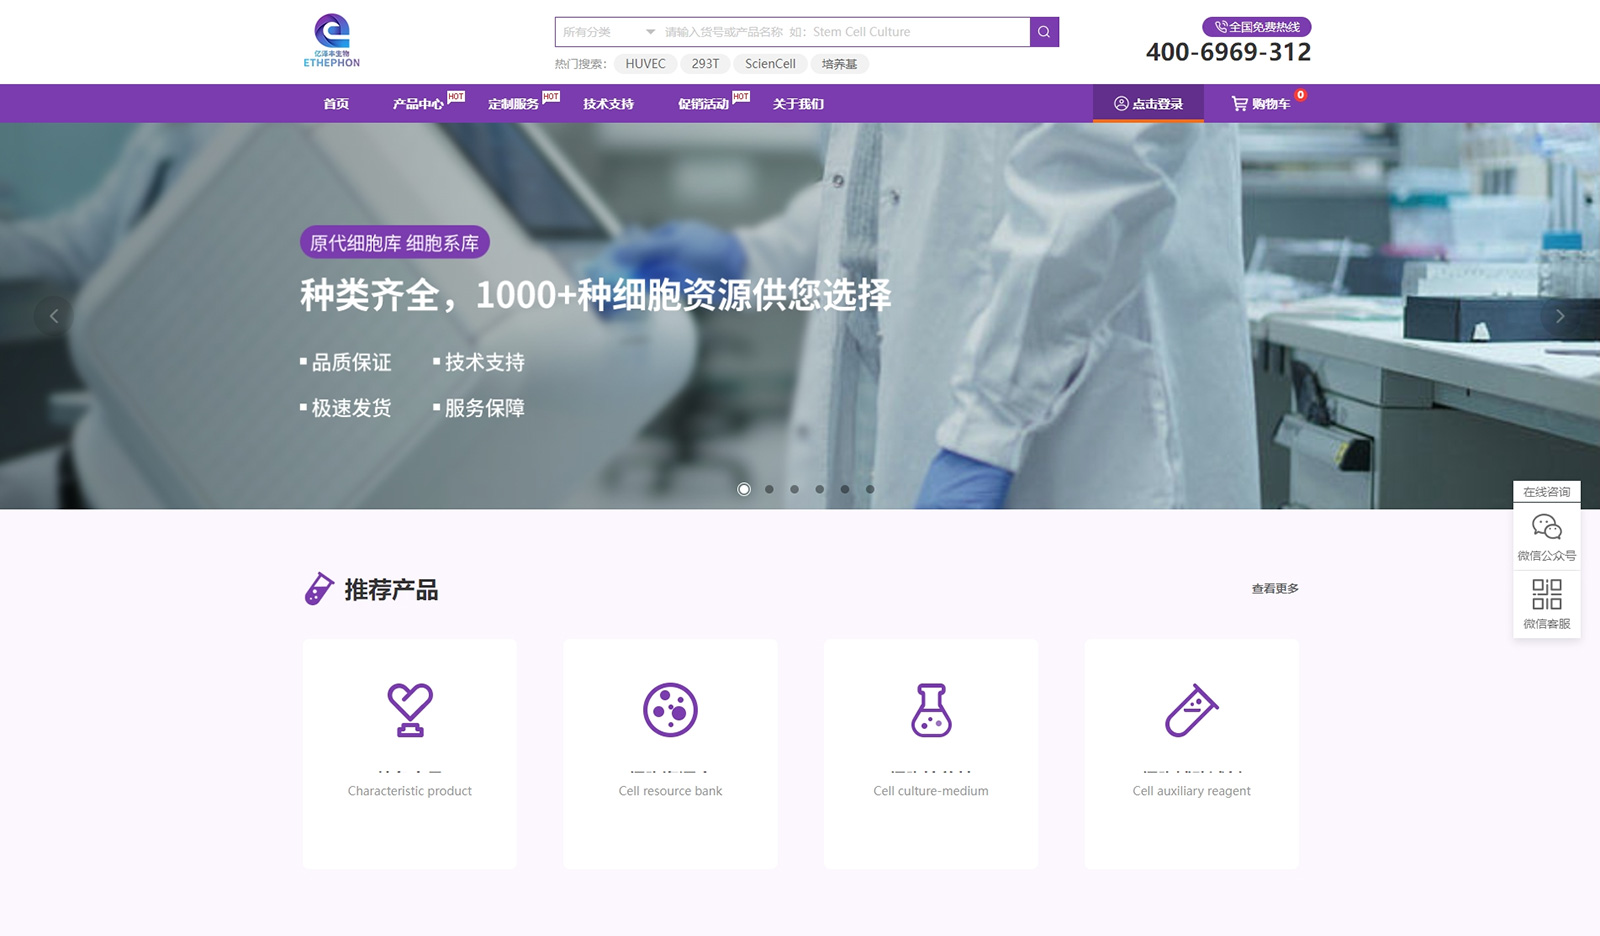This screenshot has width=1600, height=936.
Task: Select the Cell resource bank petri dish icon
Action: 670,709
